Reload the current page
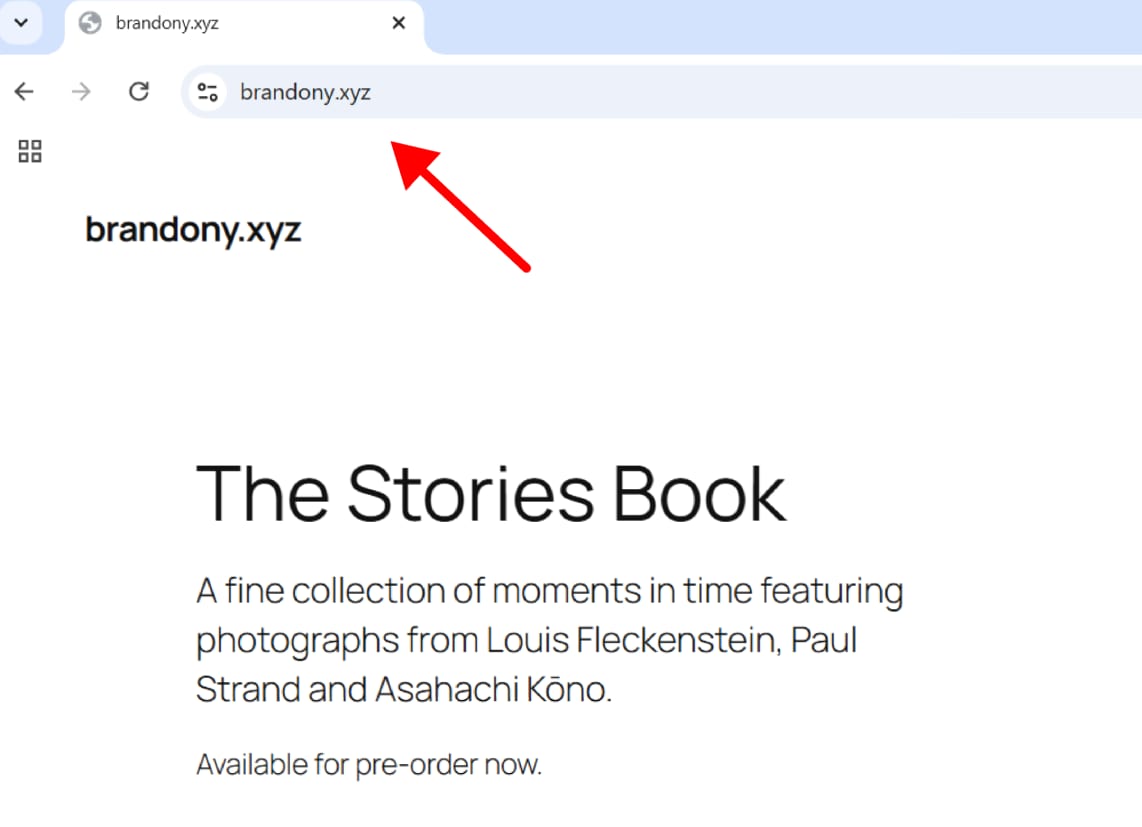 click(x=139, y=92)
